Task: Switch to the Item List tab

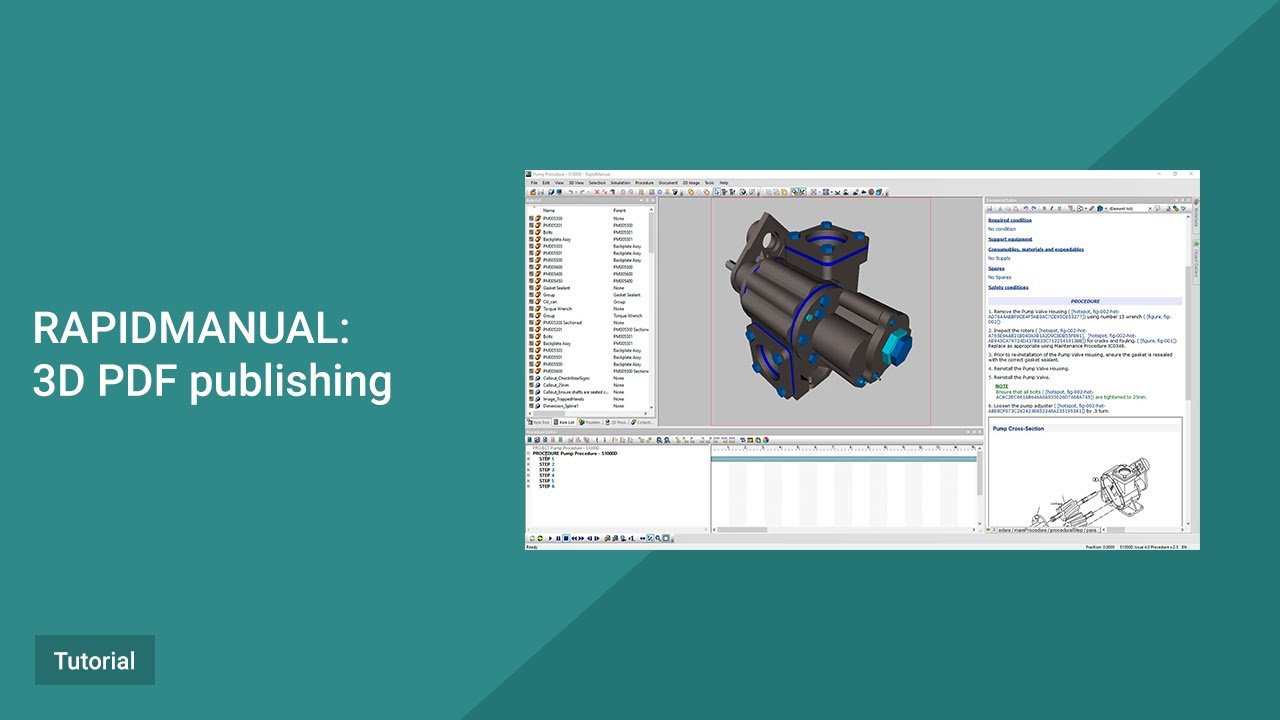Action: click(x=565, y=422)
